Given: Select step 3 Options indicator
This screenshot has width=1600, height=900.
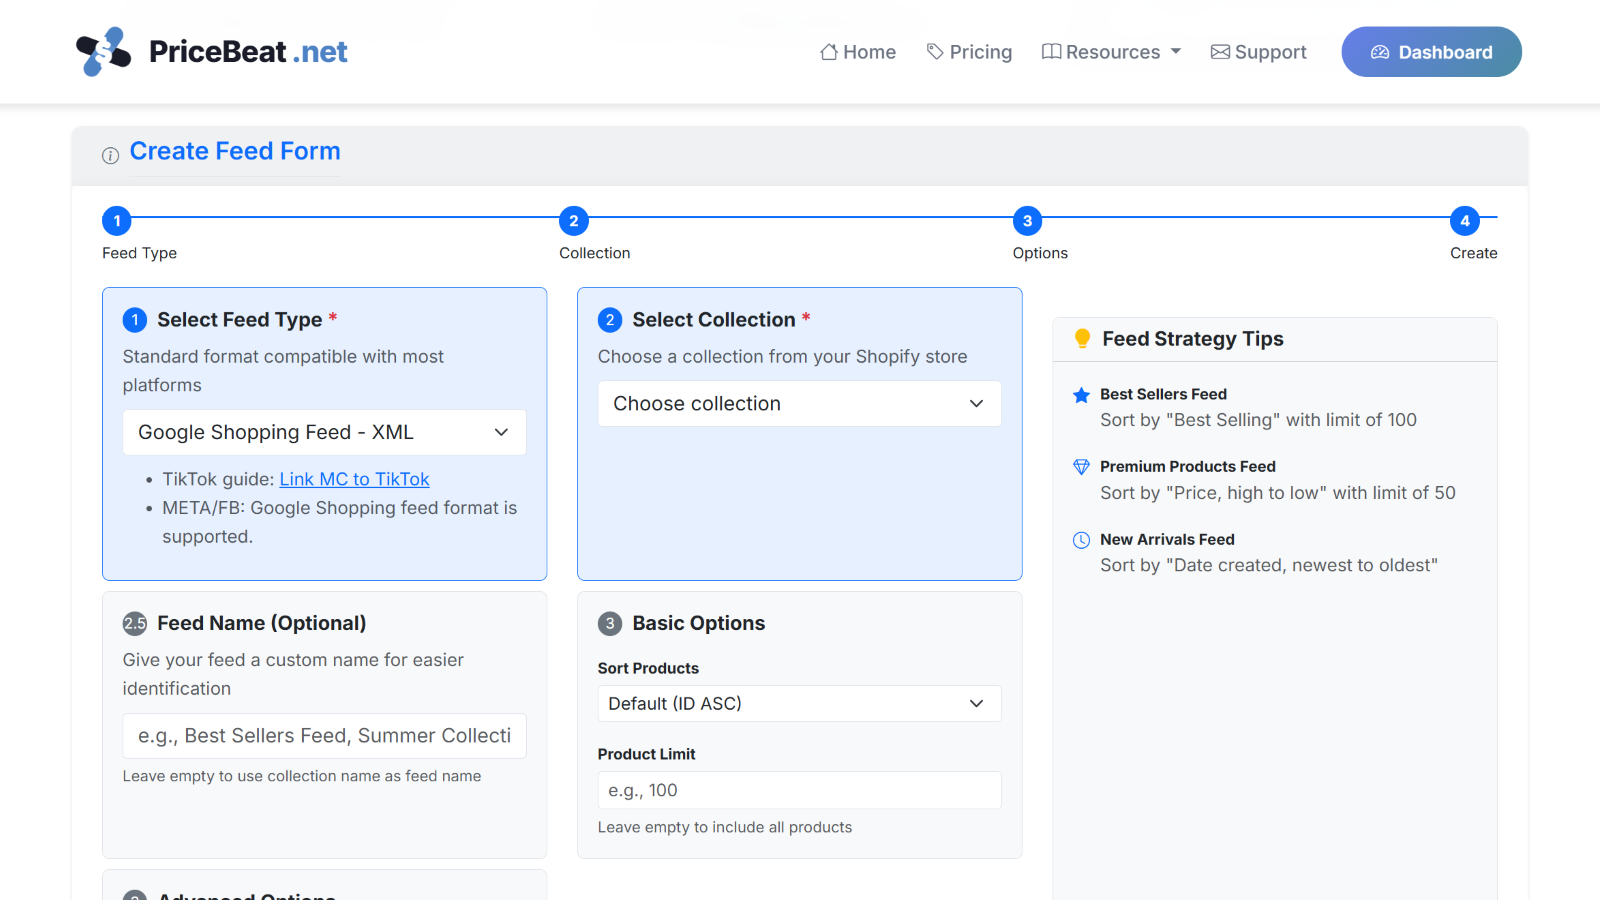Looking at the screenshot, I should pos(1028,221).
